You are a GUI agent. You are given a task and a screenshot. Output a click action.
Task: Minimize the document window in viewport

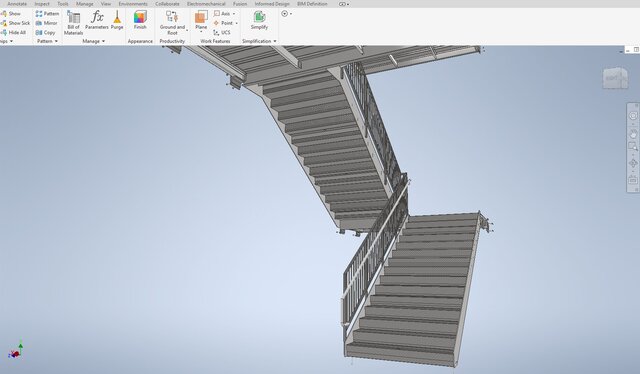click(x=628, y=50)
